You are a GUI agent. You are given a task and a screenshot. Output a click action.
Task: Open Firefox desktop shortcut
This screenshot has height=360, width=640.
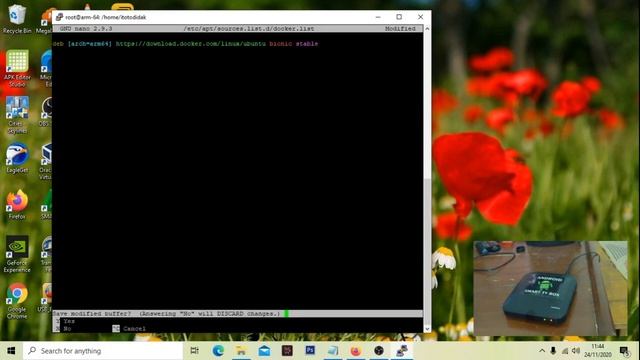[x=17, y=205]
